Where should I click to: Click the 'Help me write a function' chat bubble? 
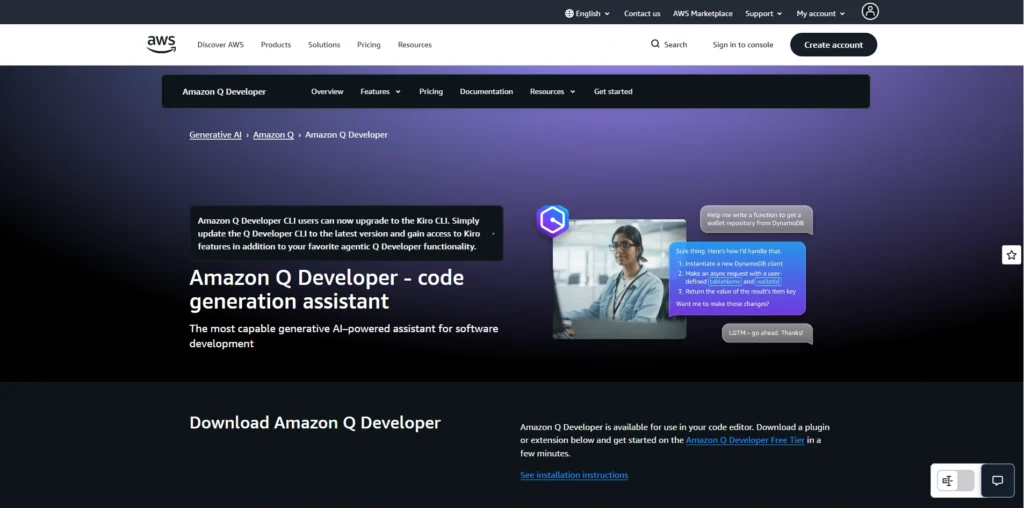(756, 219)
